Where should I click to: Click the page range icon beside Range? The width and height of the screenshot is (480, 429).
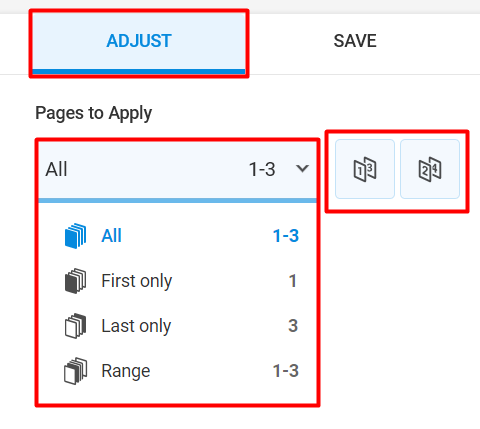click(75, 371)
